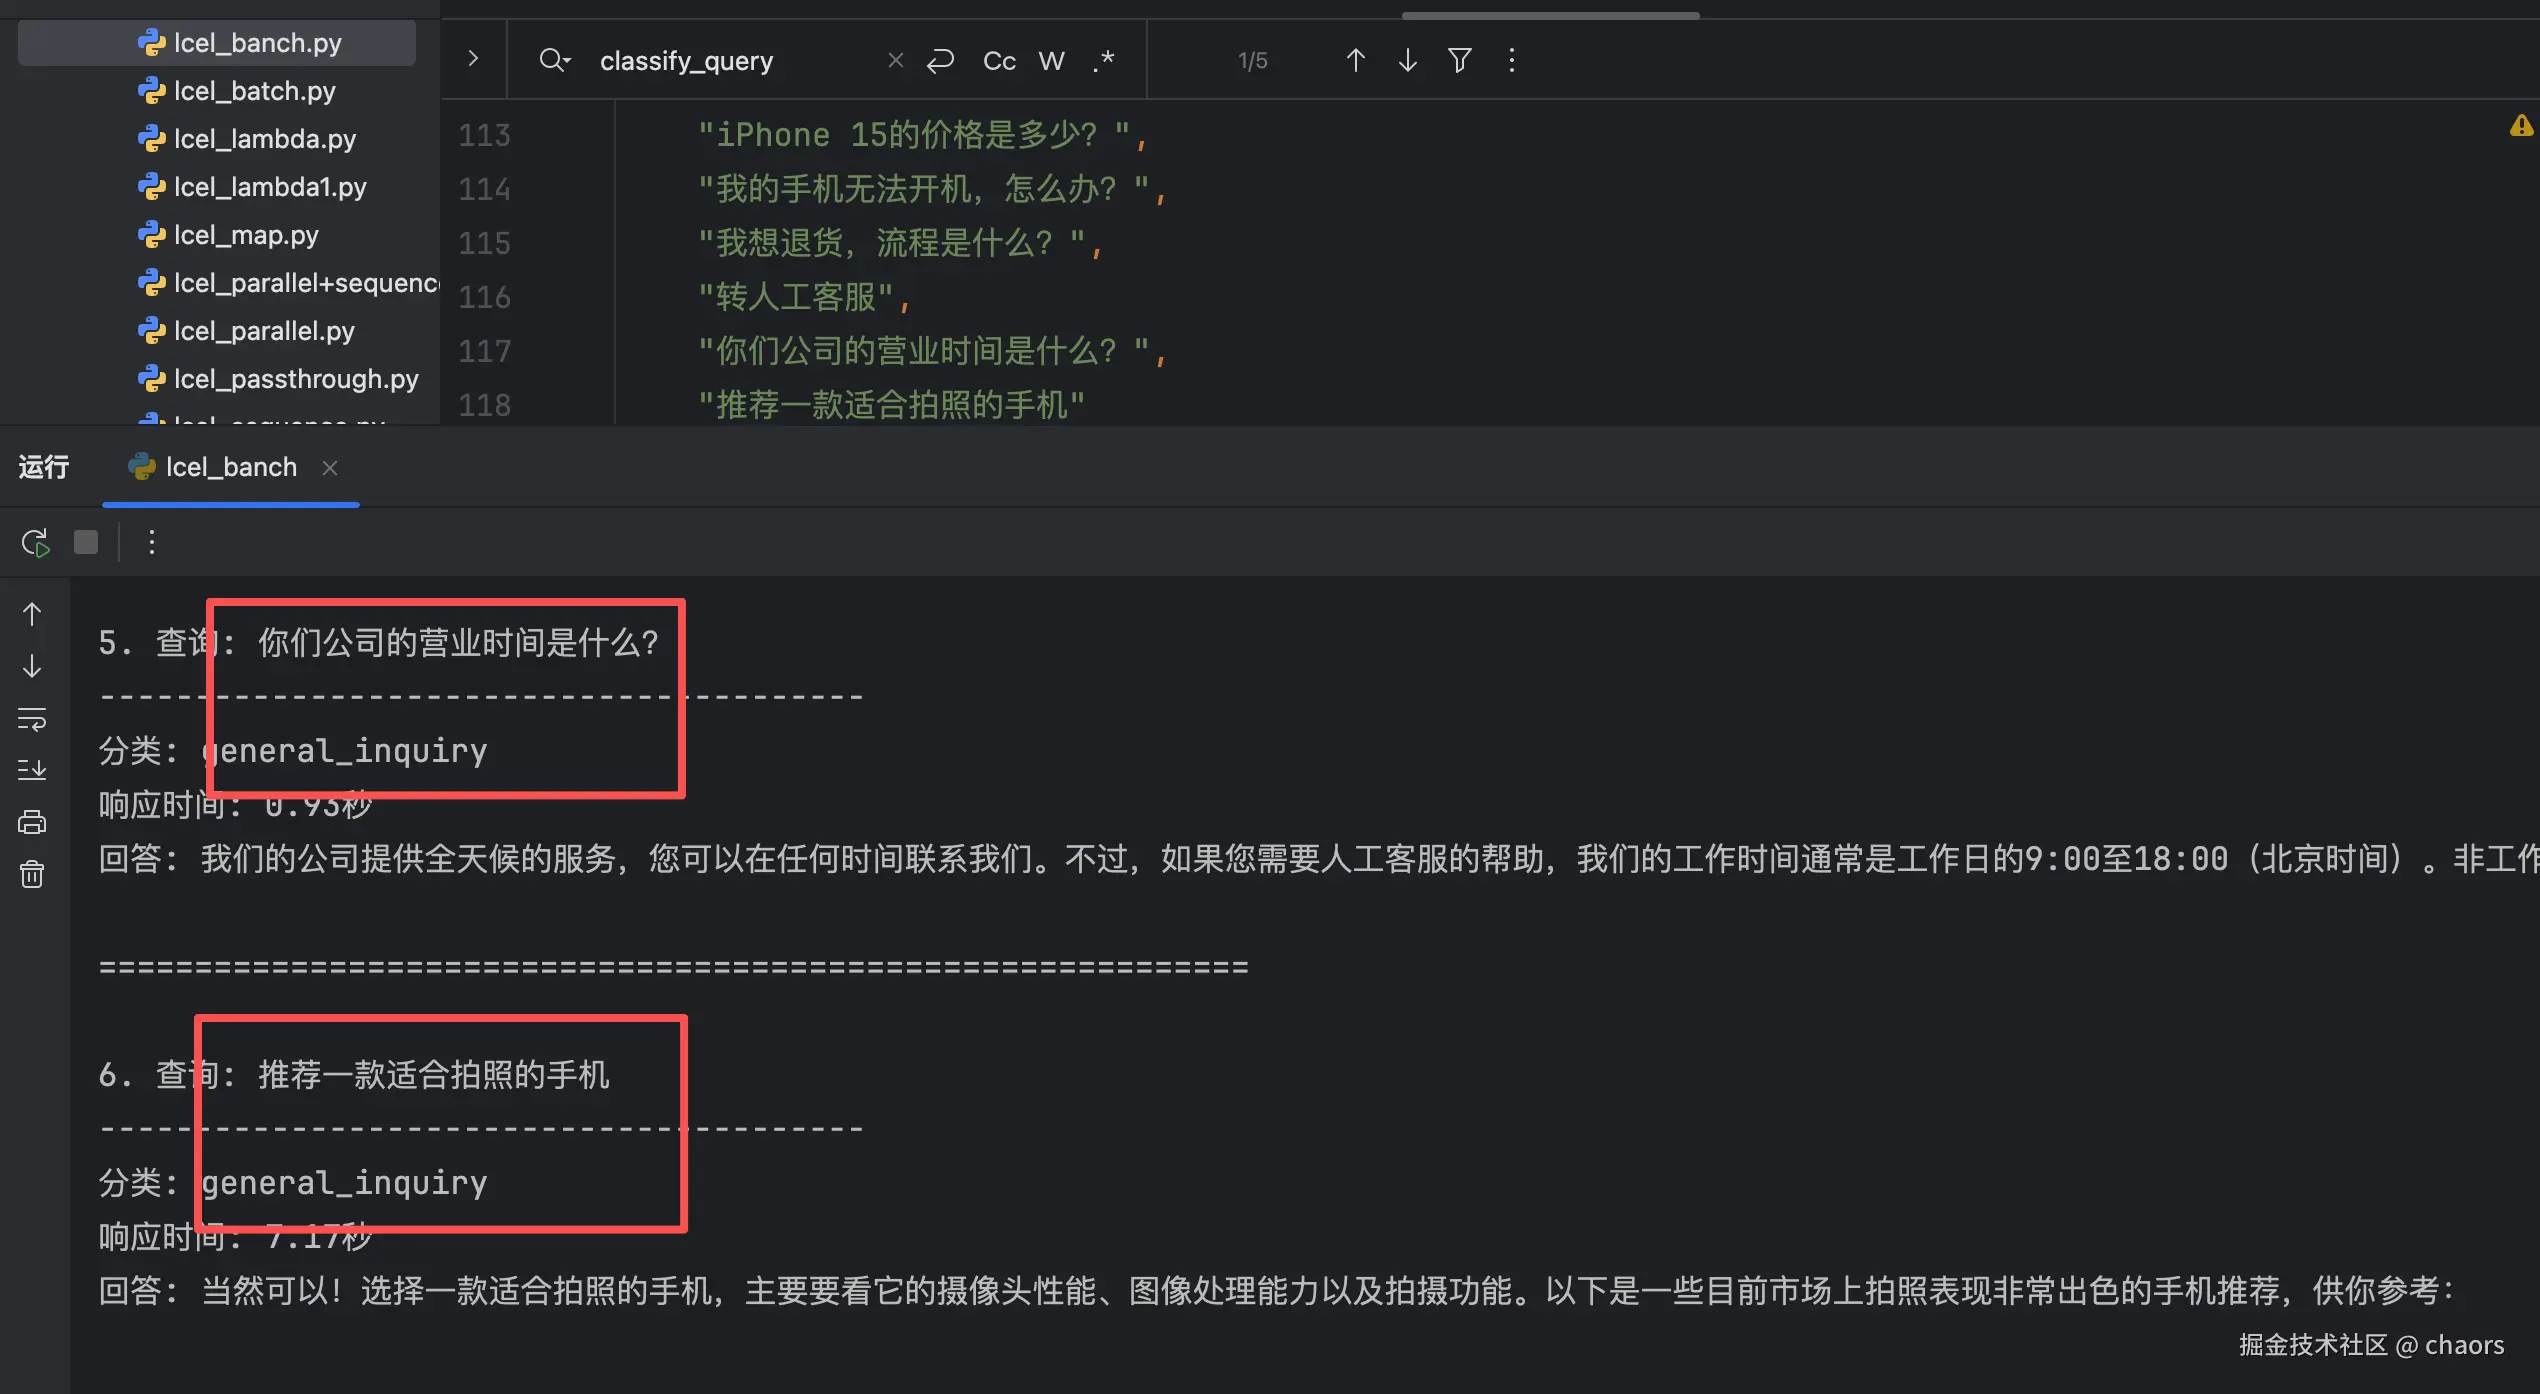Toggle soft-wrap in console output
The height and width of the screenshot is (1394, 2540).
point(32,718)
